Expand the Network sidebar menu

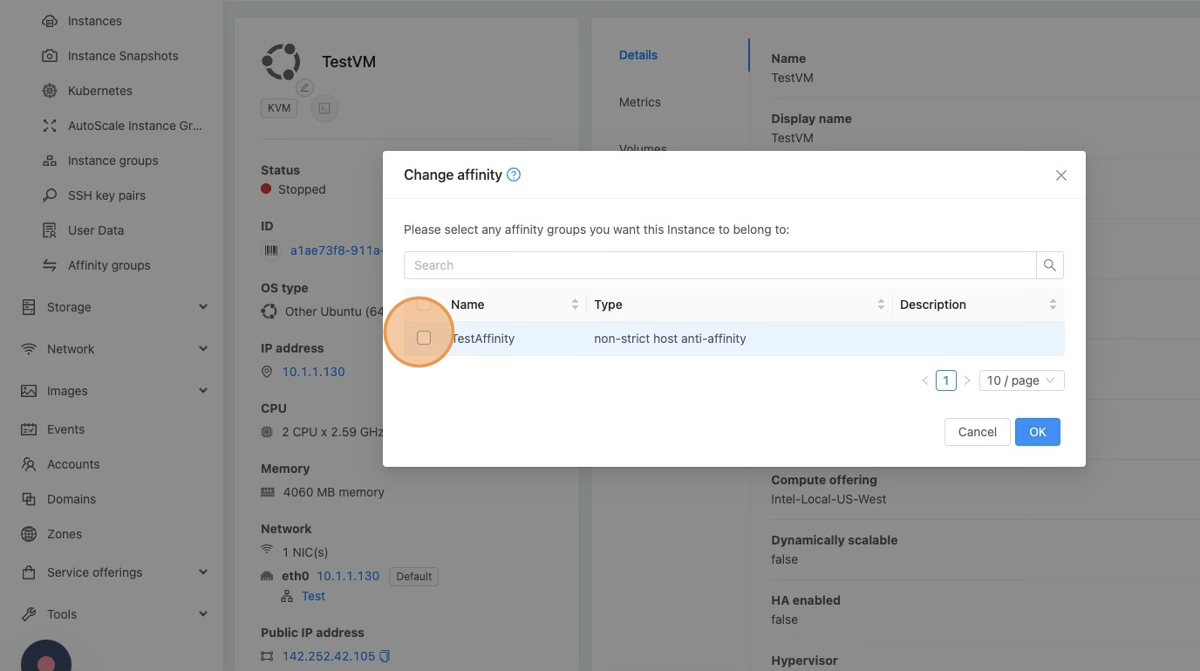114,349
